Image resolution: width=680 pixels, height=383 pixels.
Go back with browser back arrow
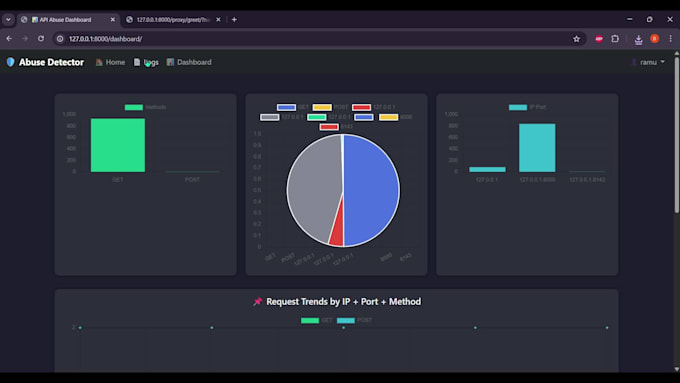[9, 39]
